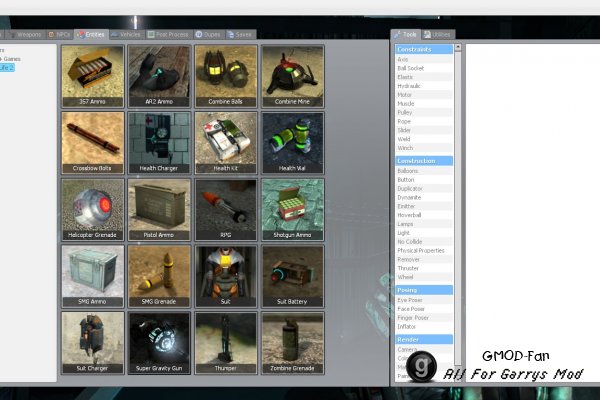Spawn Crossbow Bolts ammo

[93, 143]
